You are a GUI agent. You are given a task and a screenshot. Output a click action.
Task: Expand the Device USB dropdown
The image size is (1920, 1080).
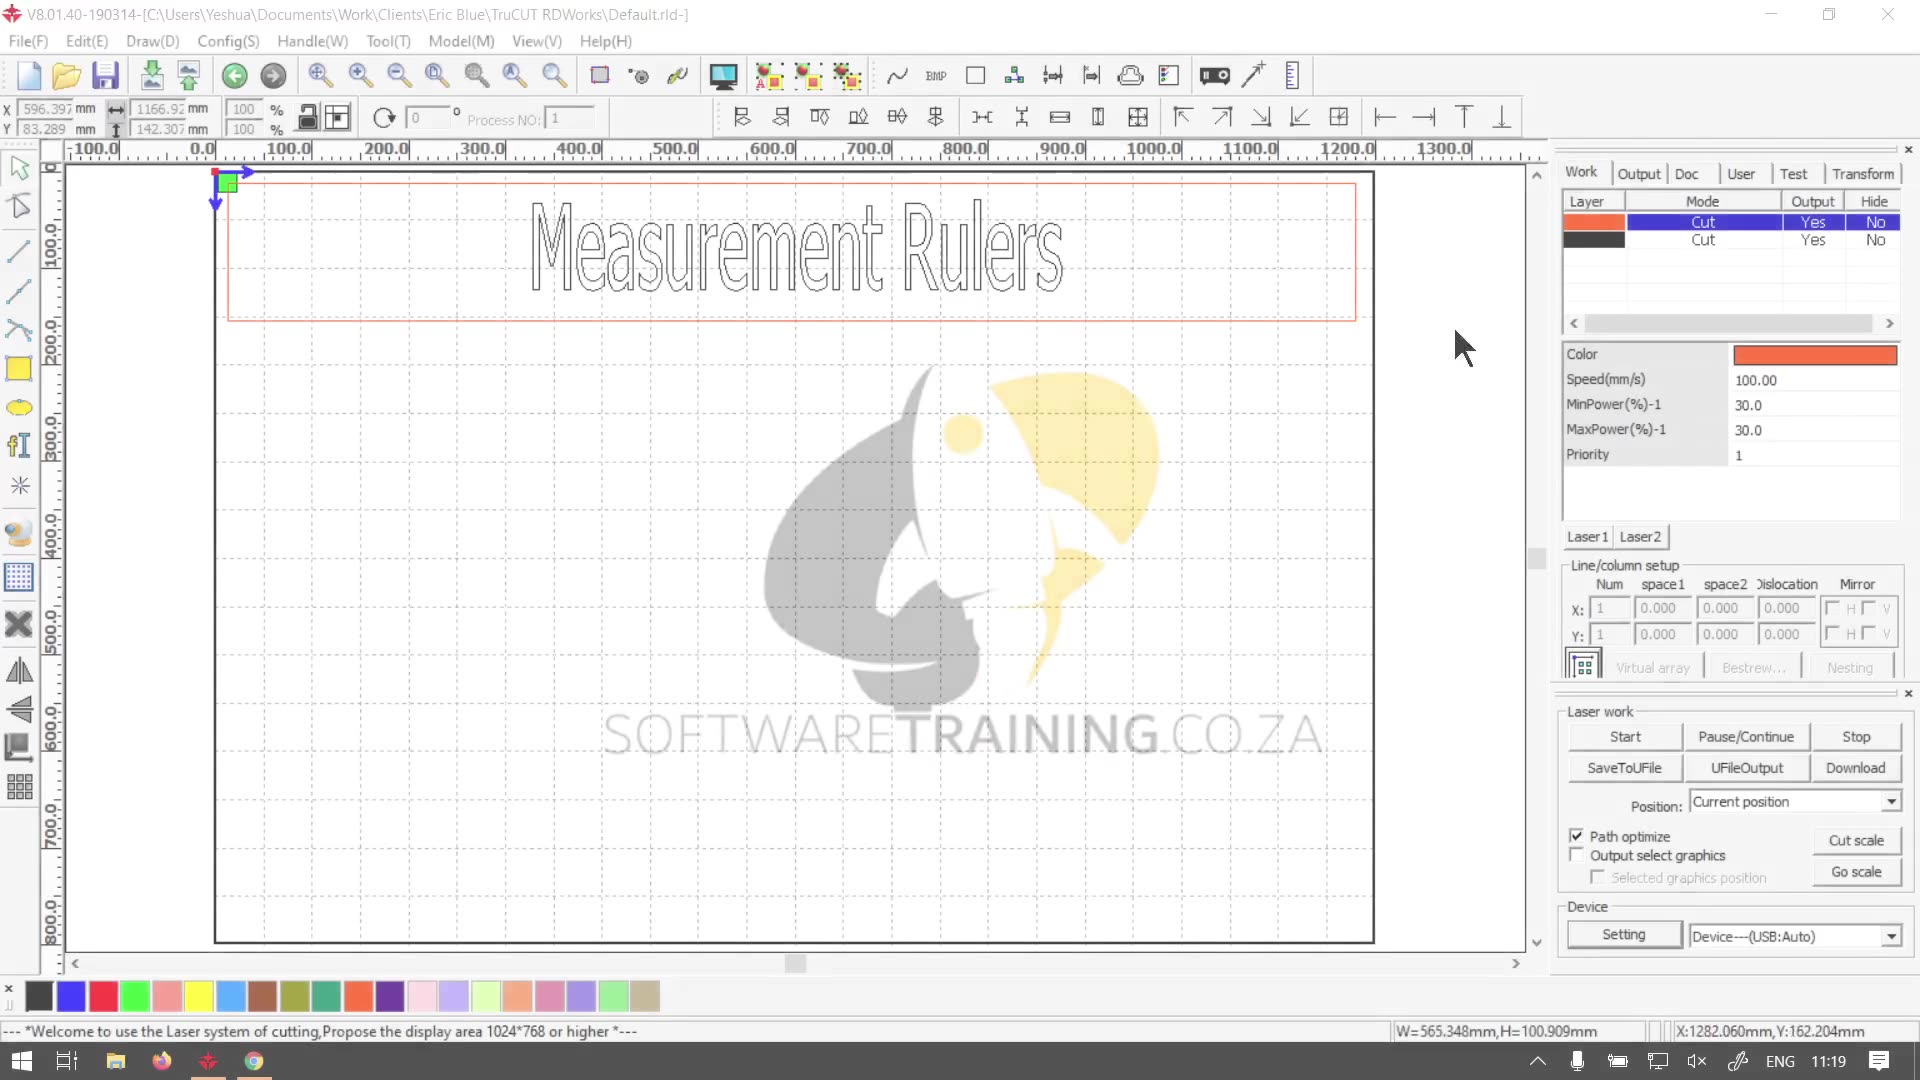point(1890,937)
